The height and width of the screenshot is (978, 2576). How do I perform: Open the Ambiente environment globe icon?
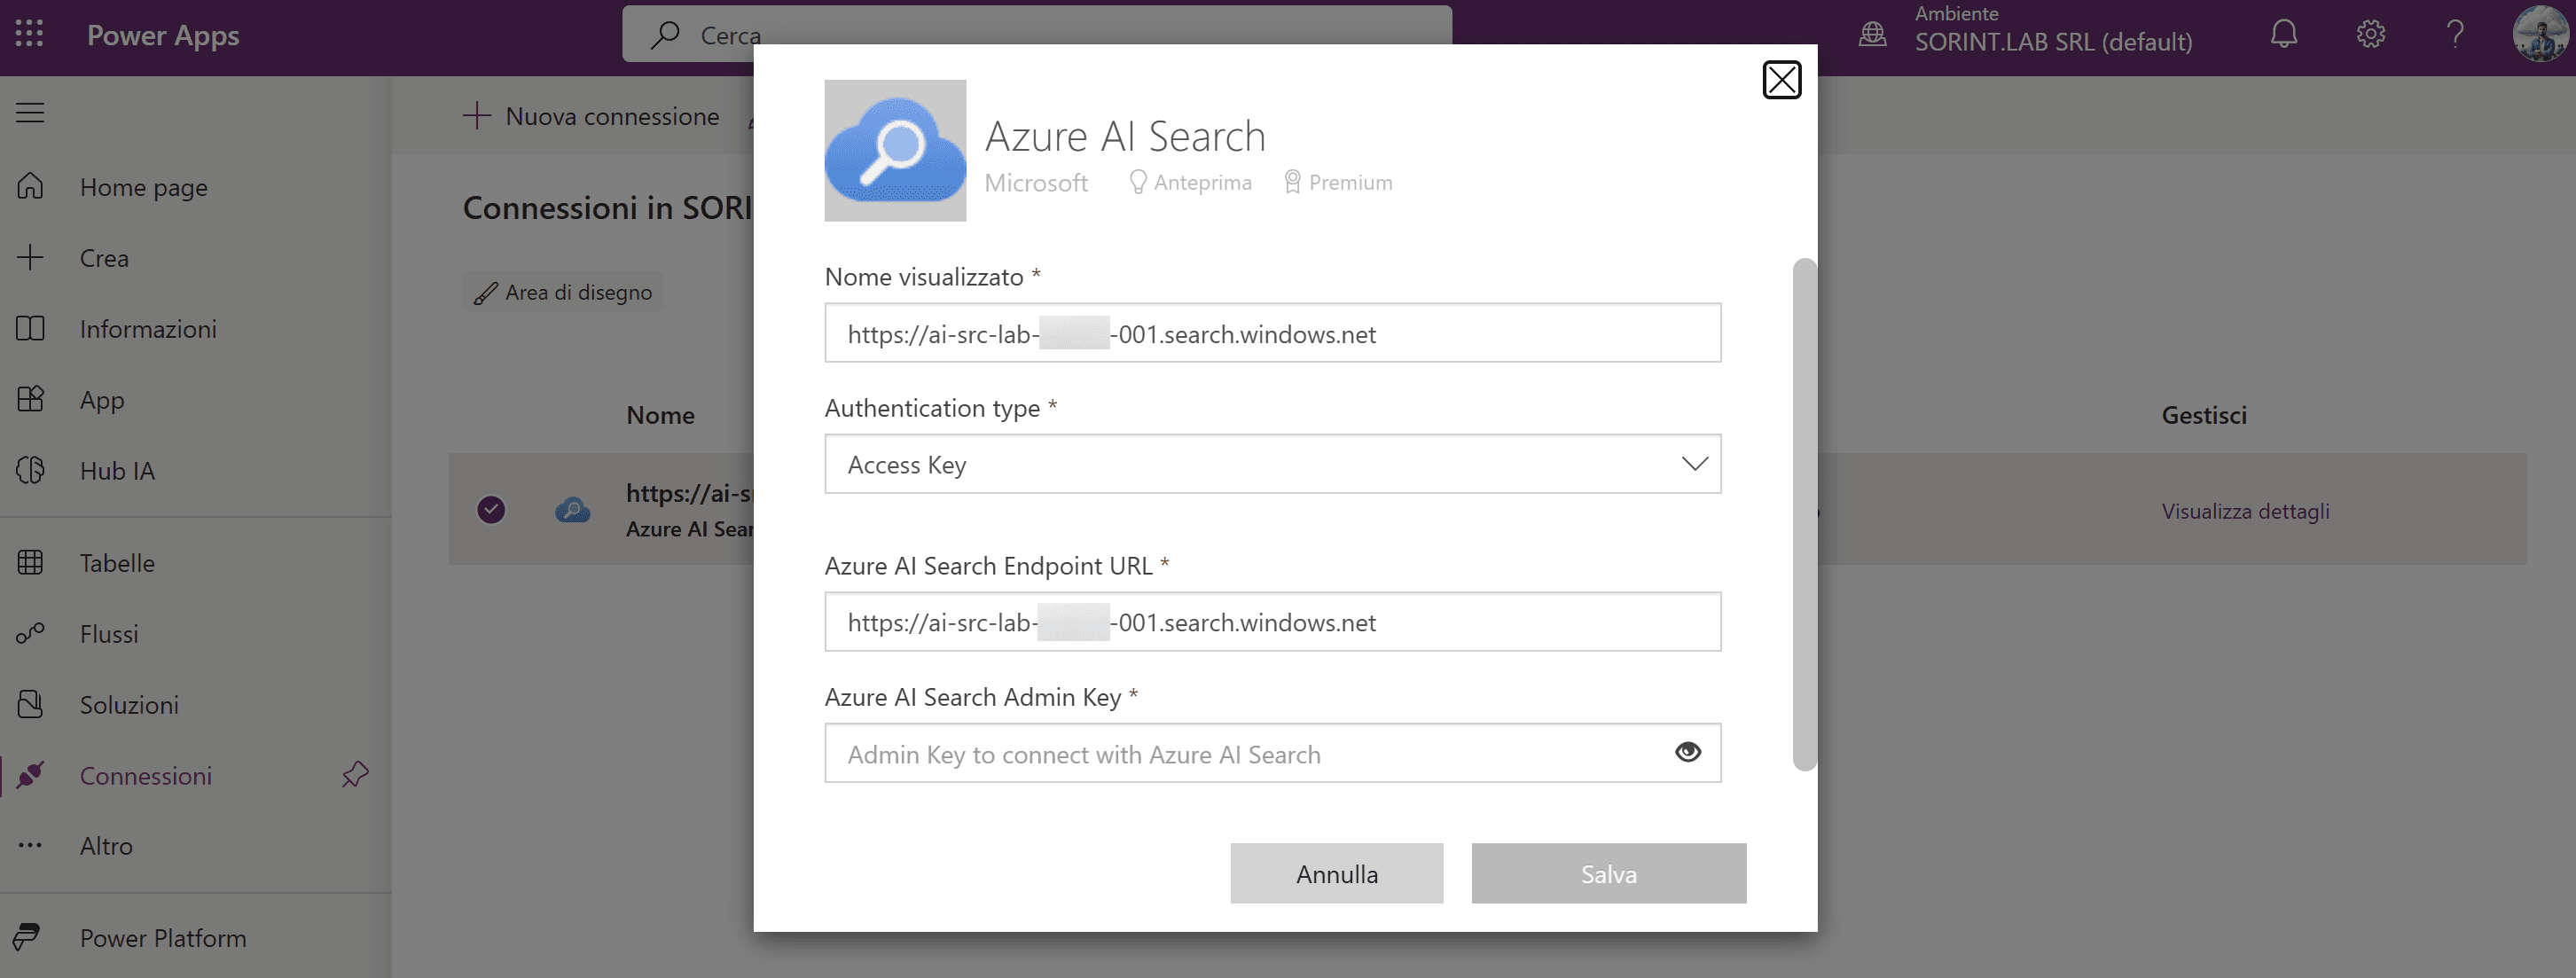1872,34
